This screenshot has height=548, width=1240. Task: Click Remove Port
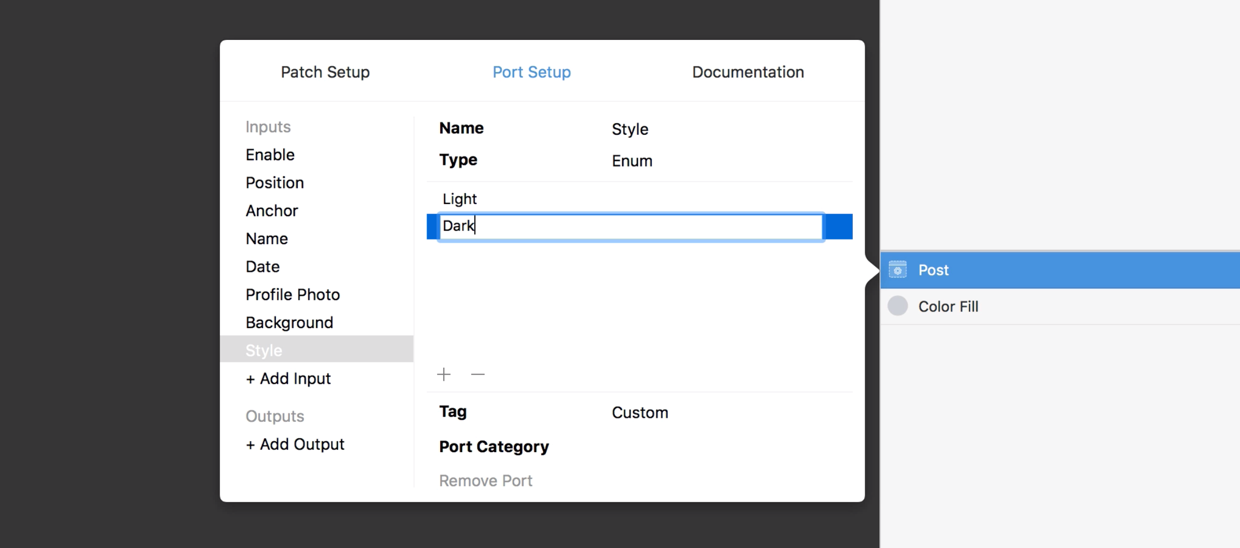(x=486, y=481)
